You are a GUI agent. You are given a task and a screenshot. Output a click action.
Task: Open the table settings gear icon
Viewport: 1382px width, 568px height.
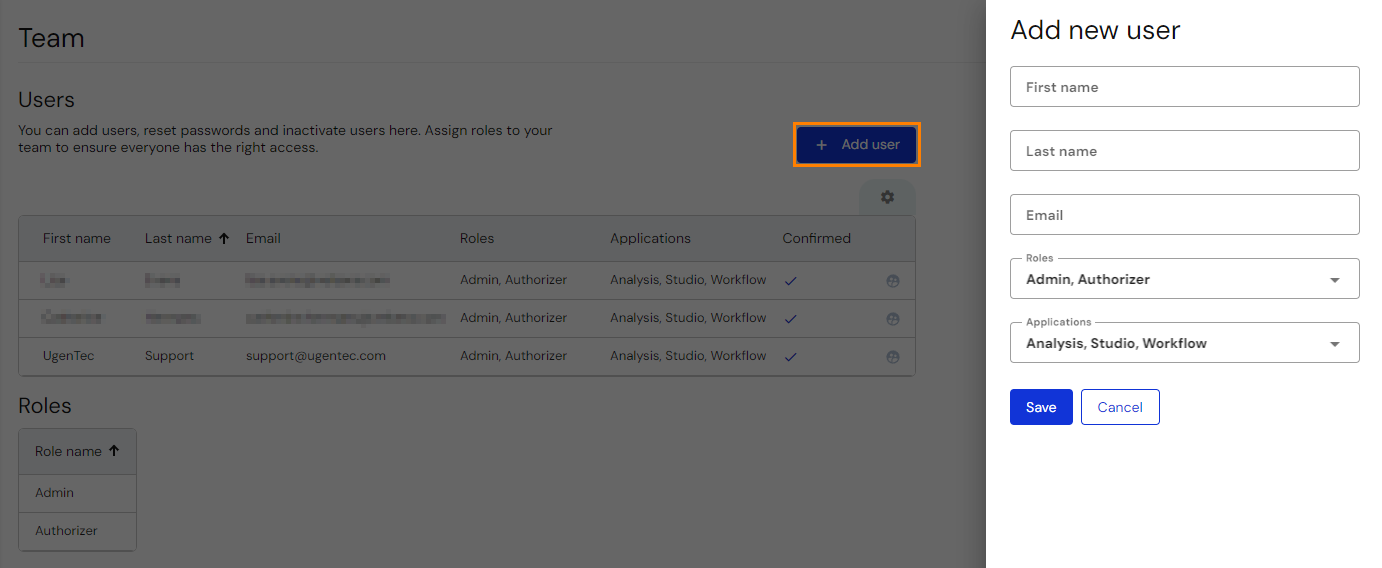(x=887, y=197)
